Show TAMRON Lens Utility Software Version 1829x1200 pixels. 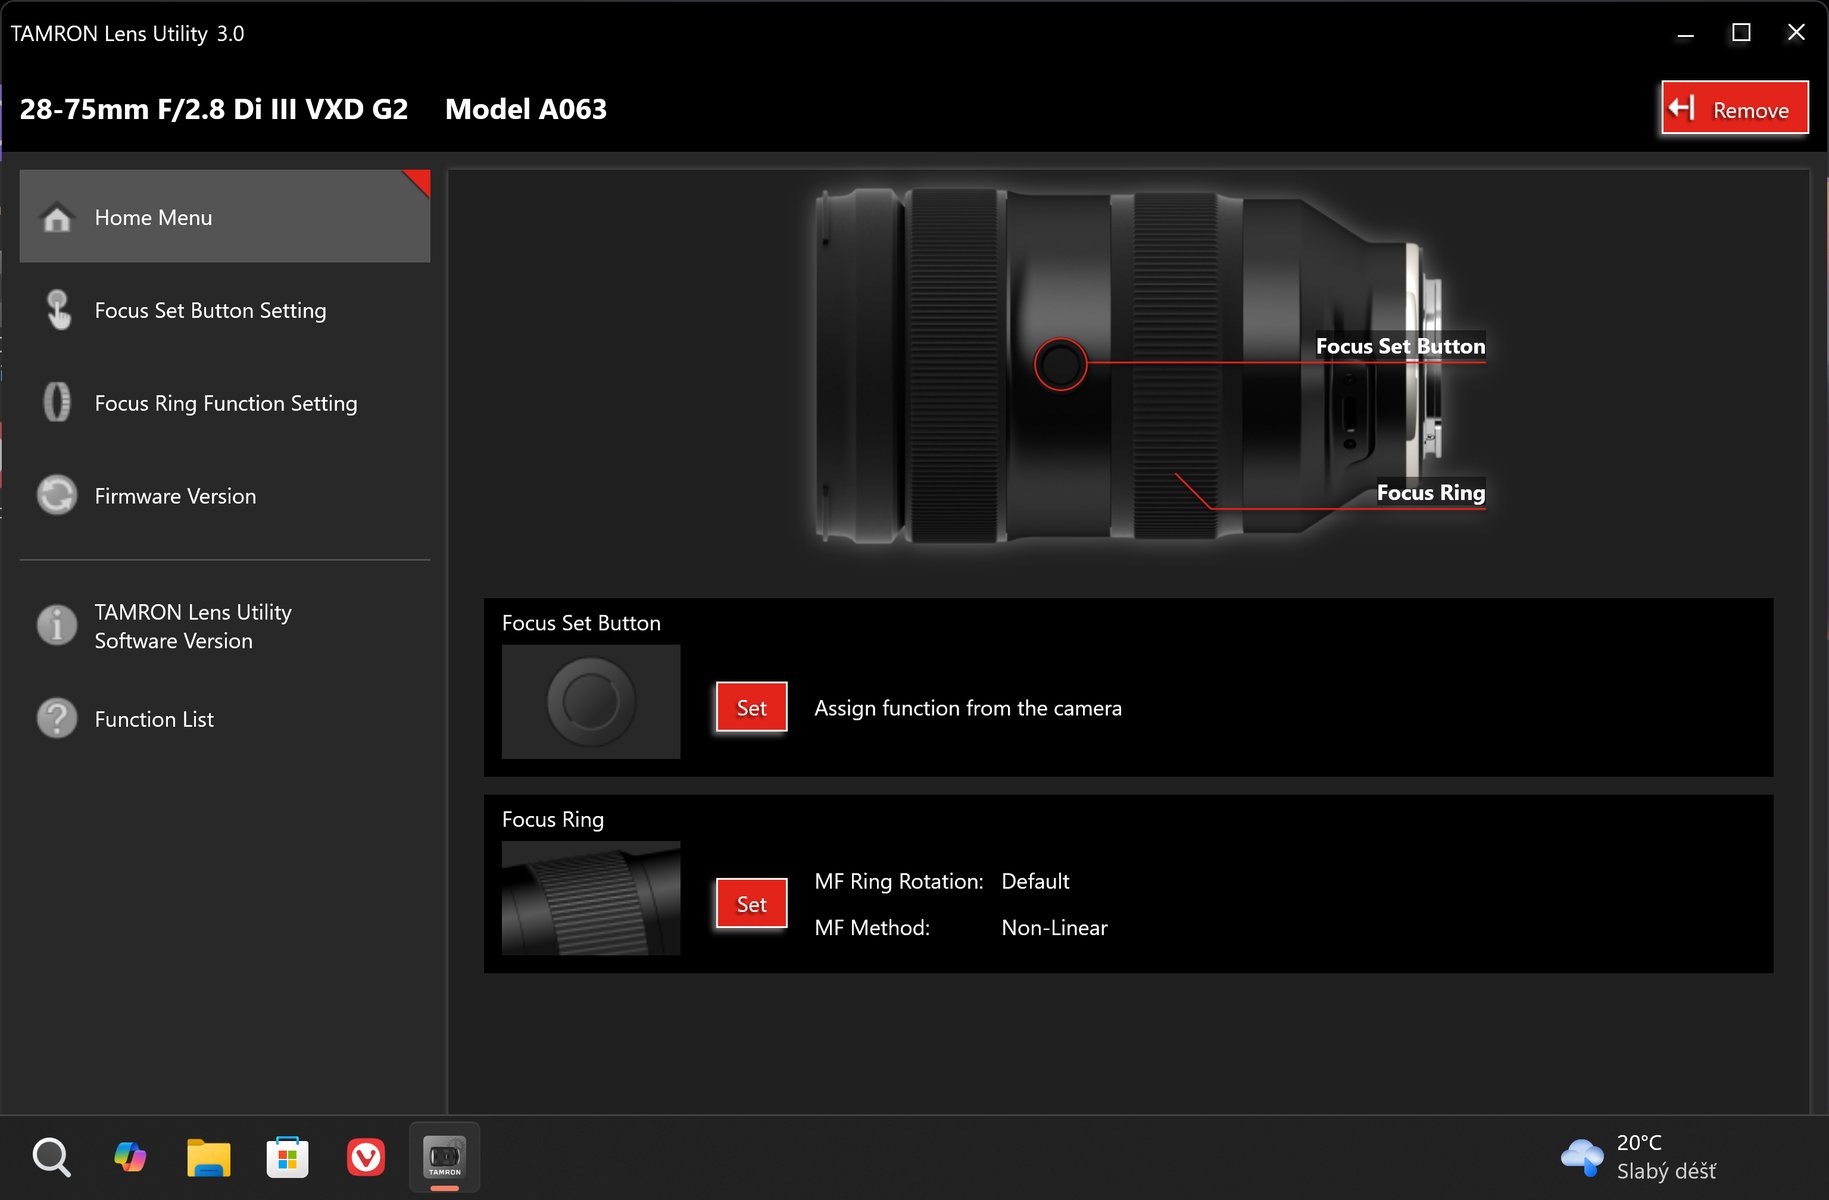coord(225,626)
